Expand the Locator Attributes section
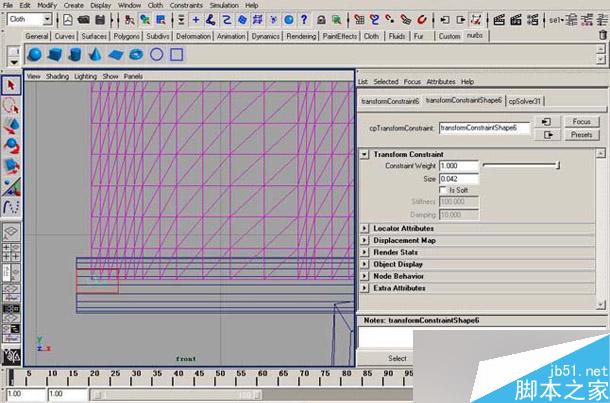 pyautogui.click(x=364, y=228)
